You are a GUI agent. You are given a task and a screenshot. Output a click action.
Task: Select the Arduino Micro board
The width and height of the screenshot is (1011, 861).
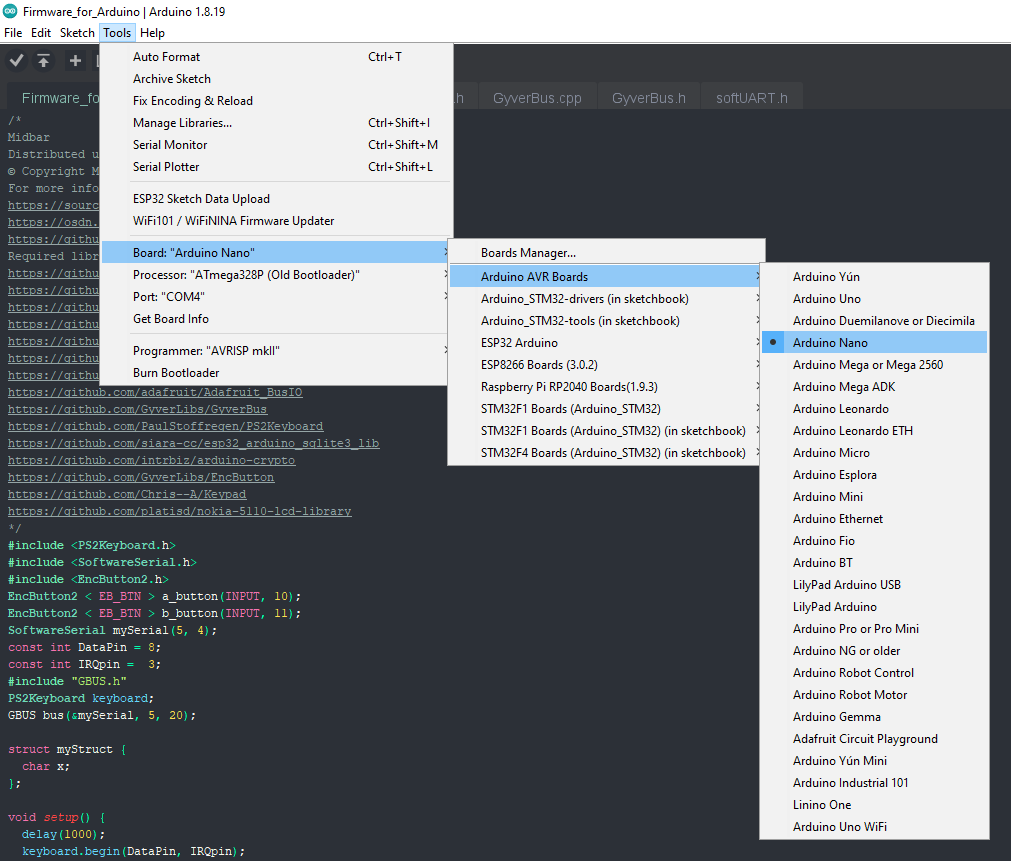(874, 453)
